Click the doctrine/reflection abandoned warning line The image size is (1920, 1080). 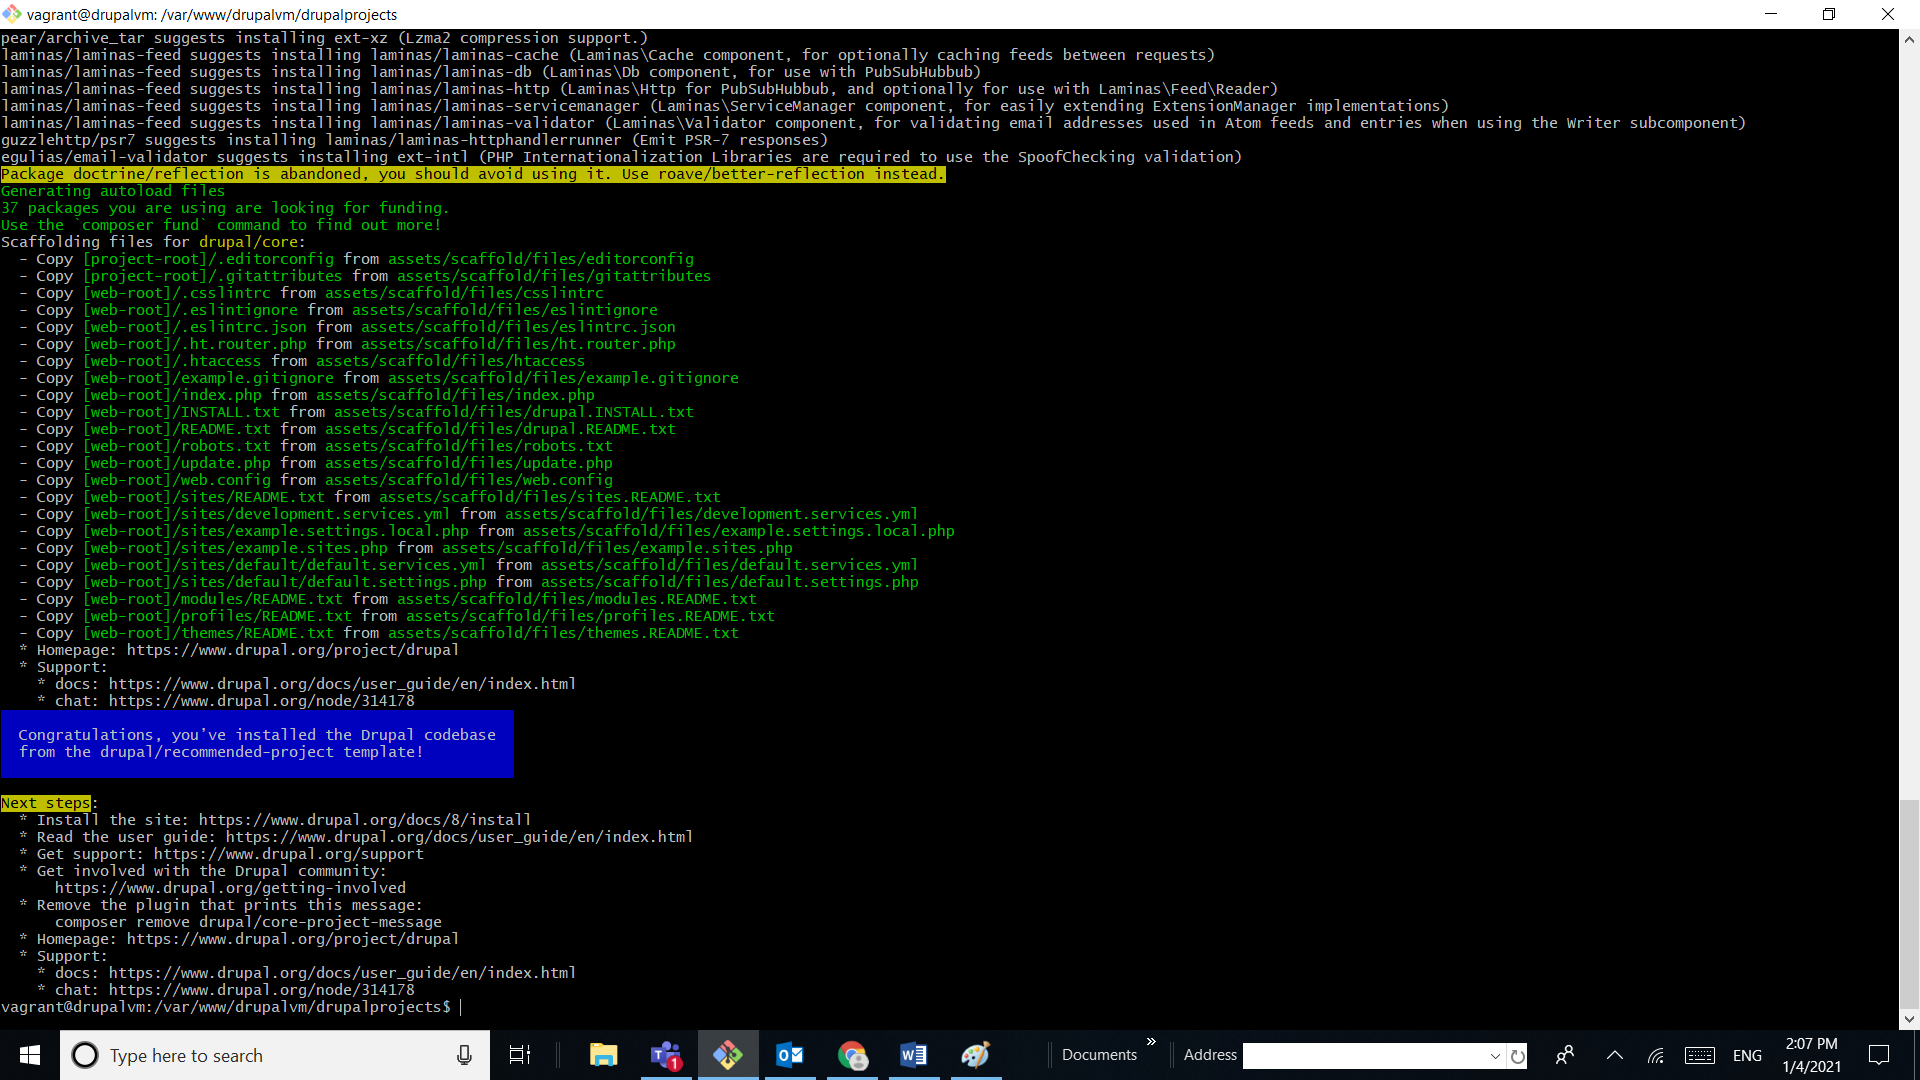473,174
